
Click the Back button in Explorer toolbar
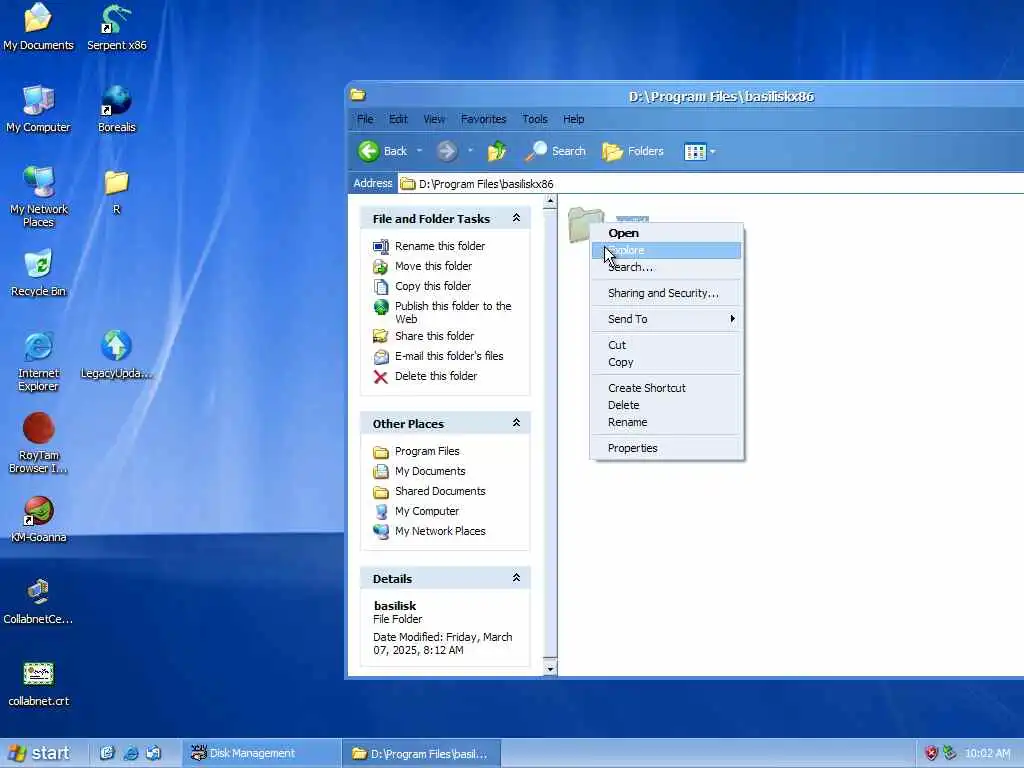(x=383, y=151)
